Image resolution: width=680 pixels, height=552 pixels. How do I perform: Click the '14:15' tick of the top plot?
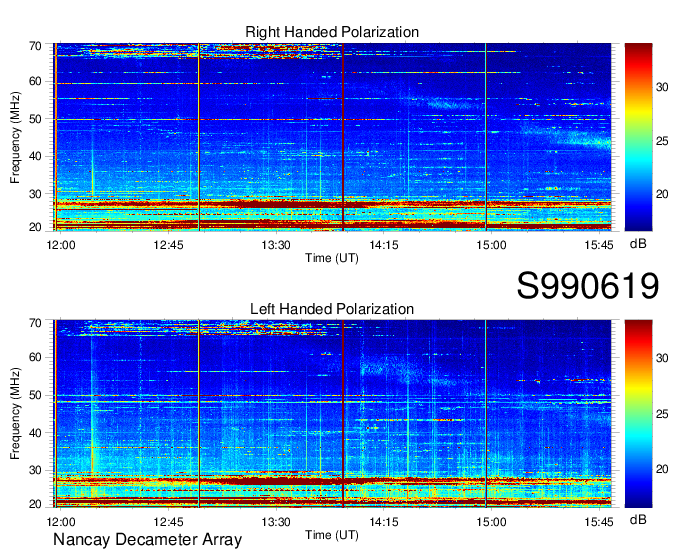(x=384, y=245)
